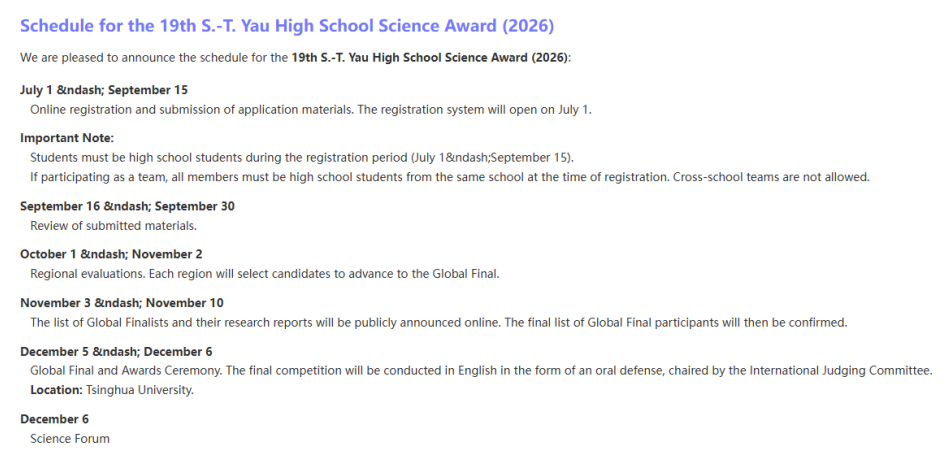Select the final December 6 heading

click(x=54, y=419)
